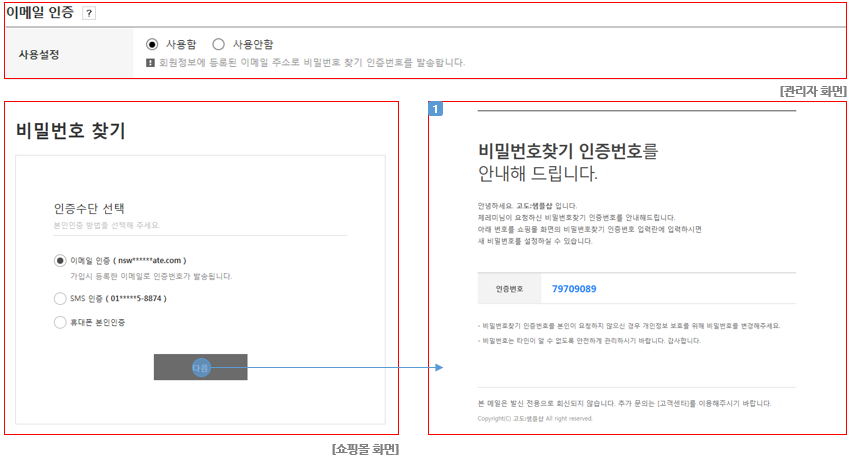
Task: Click the warning icon before 회원정보에 등록된 notice
Action: point(151,63)
